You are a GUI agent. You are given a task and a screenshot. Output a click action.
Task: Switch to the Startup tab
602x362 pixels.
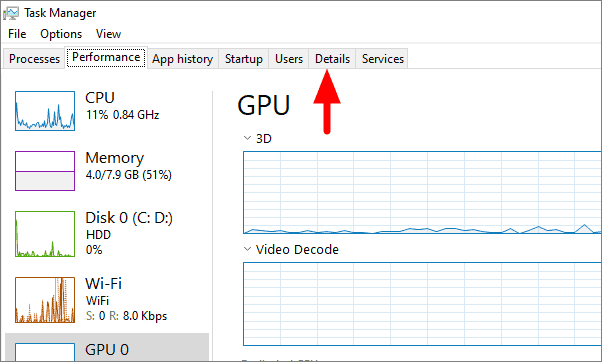tap(244, 59)
